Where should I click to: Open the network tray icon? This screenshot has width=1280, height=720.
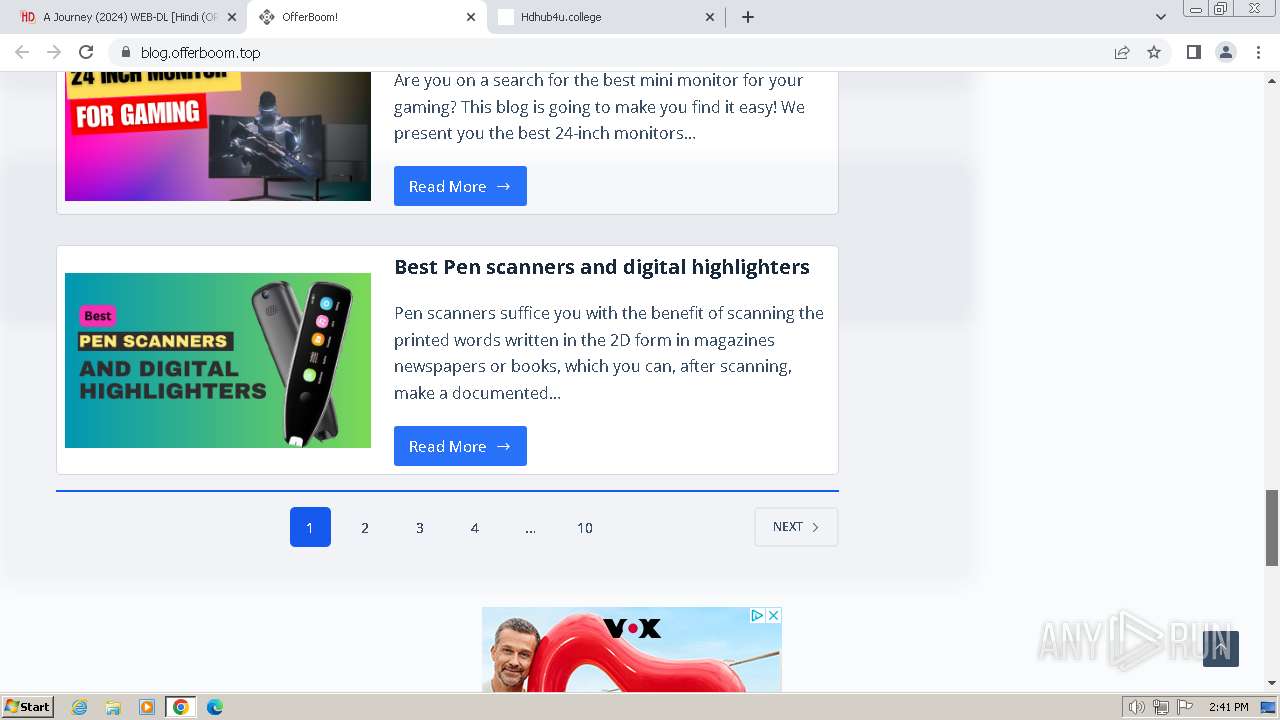pyautogui.click(x=1161, y=707)
